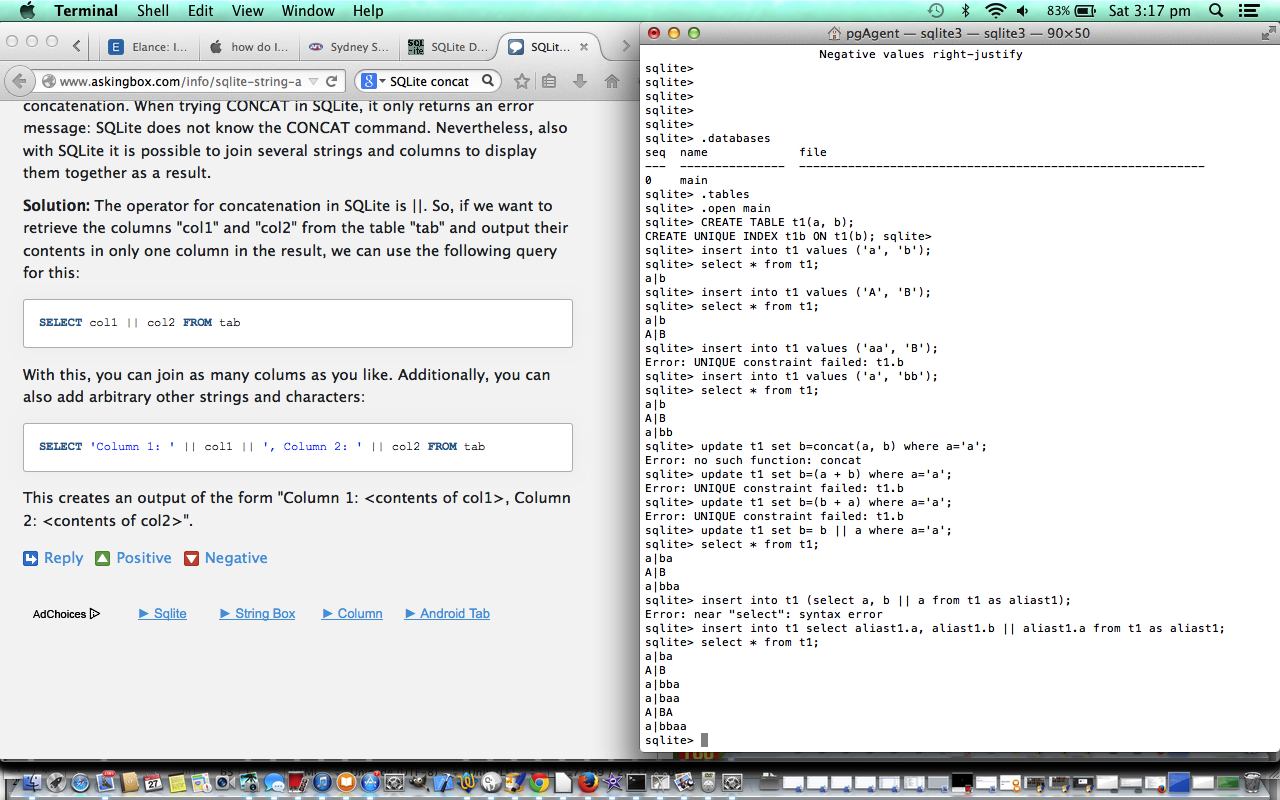Switch to the Sydney S... tab
This screenshot has height=800, width=1280.
click(349, 47)
